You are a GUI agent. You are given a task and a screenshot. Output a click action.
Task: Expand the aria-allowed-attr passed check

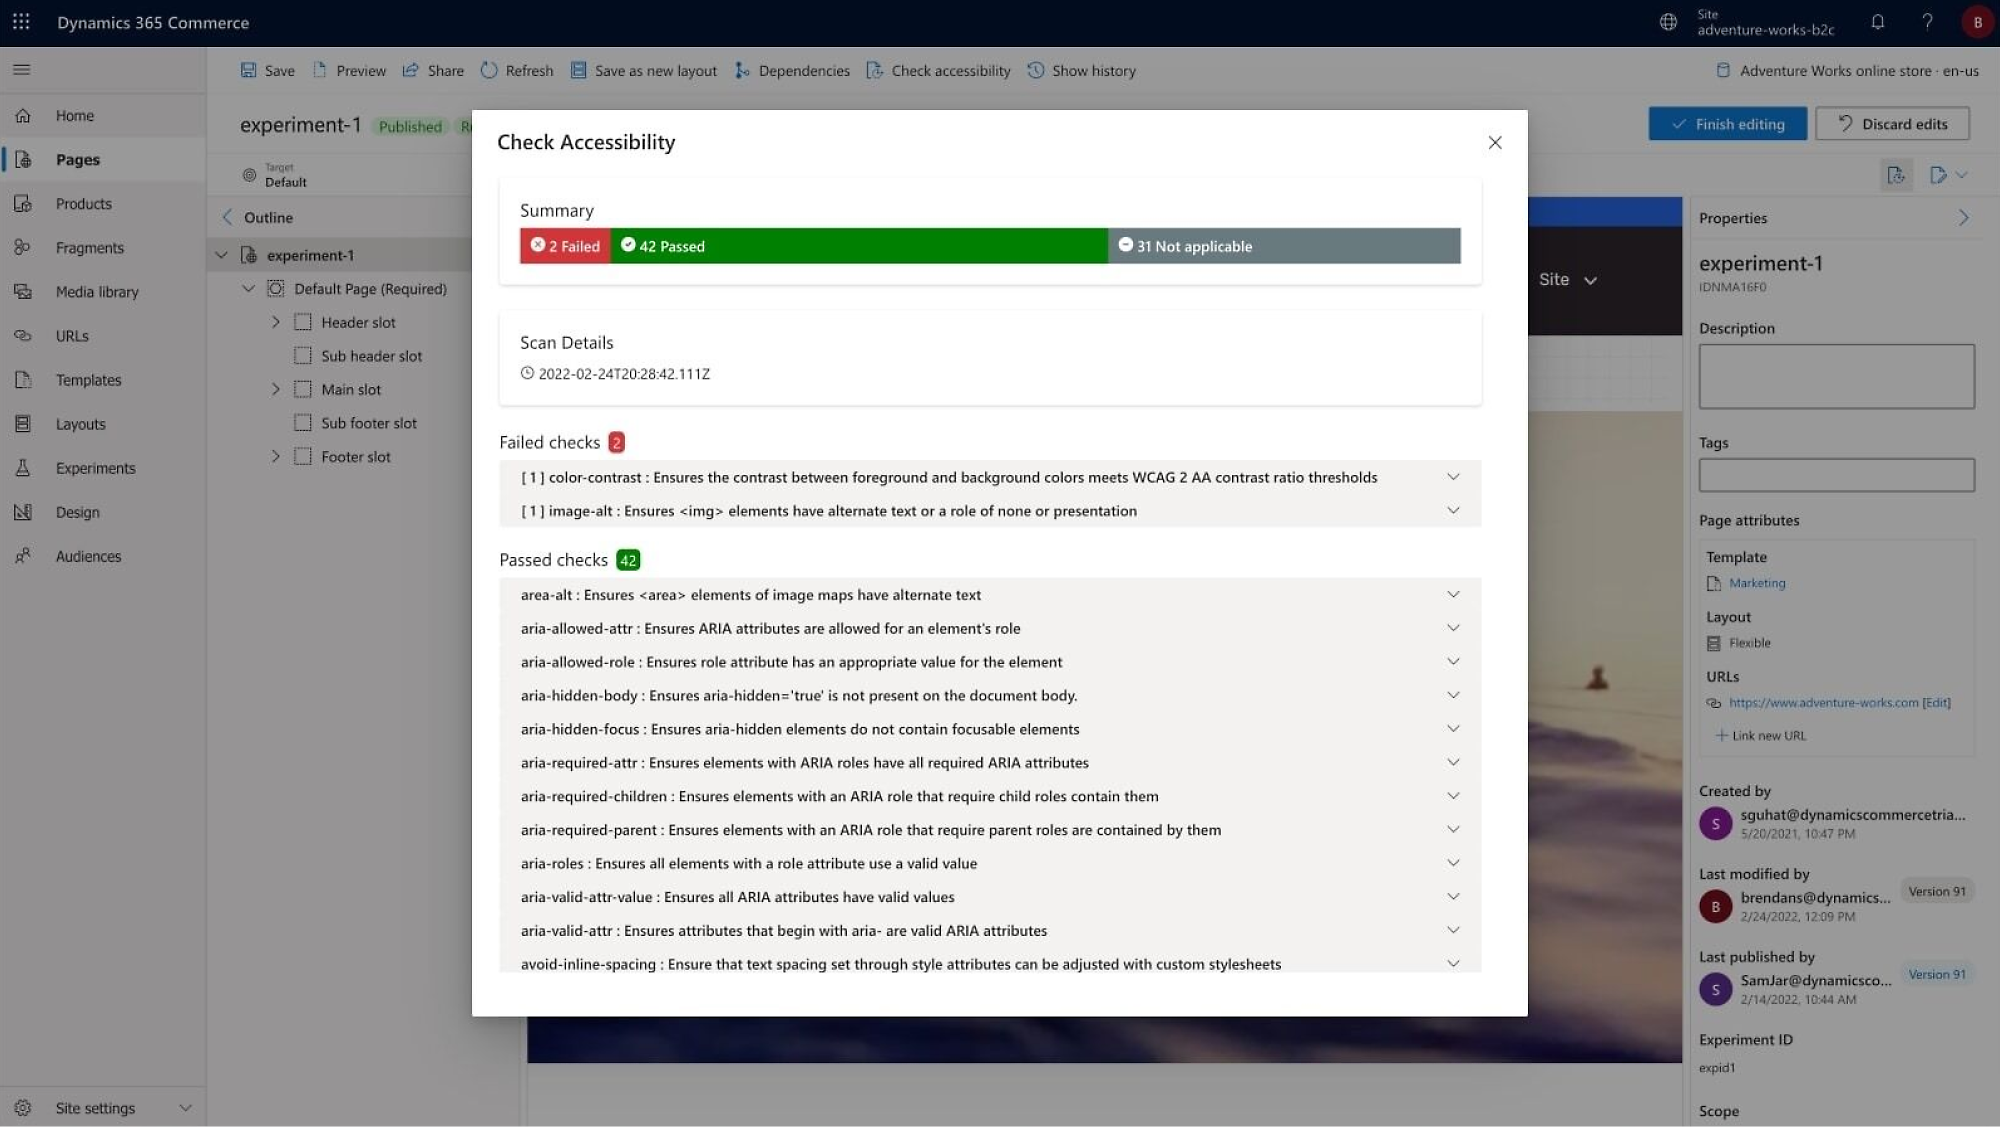(1452, 628)
